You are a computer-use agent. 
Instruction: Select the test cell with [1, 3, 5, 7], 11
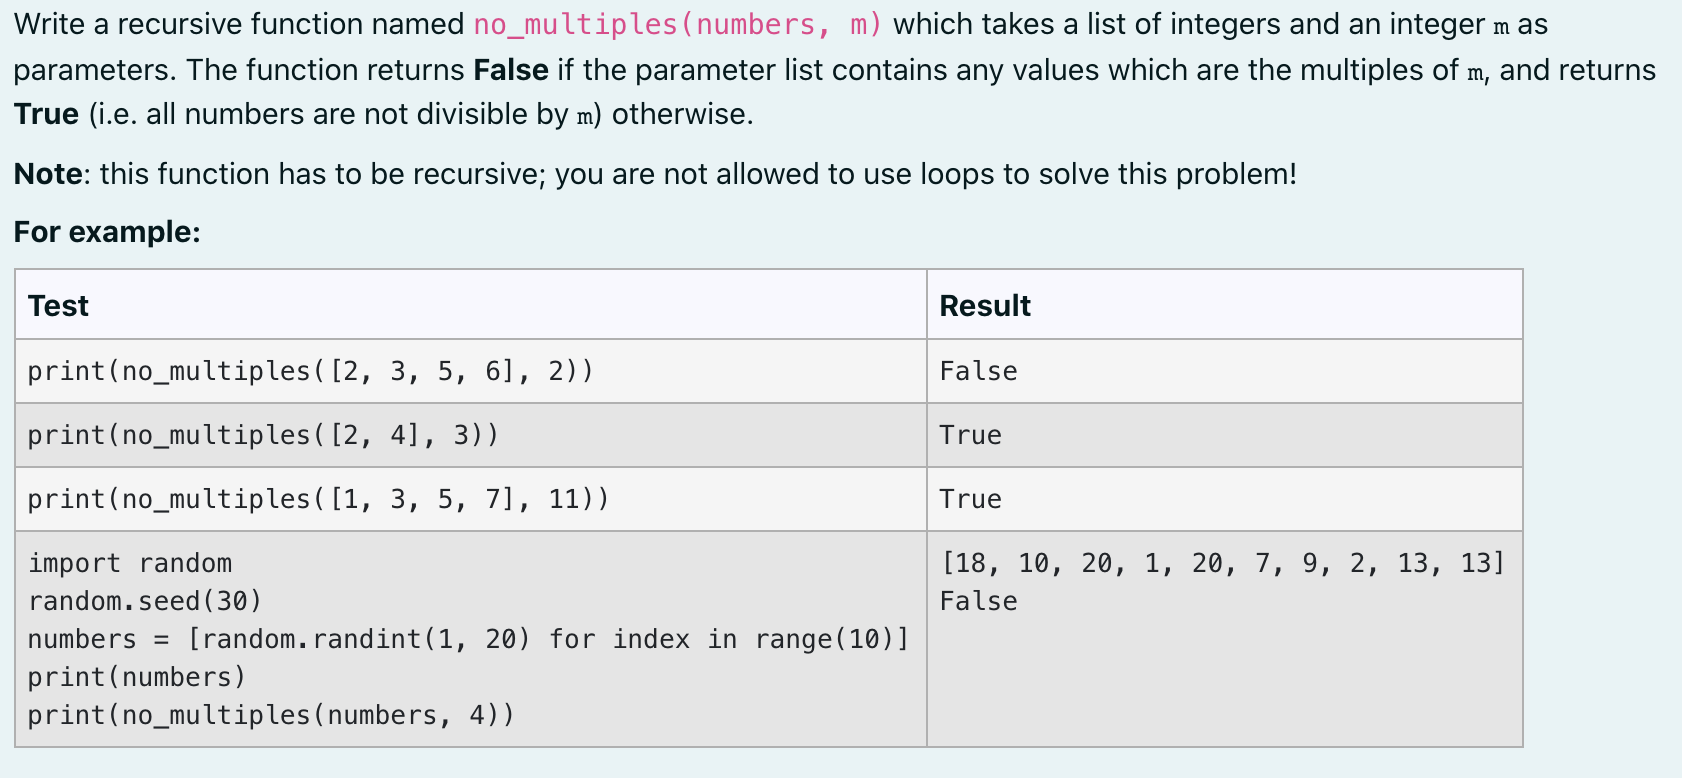pyautogui.click(x=471, y=499)
